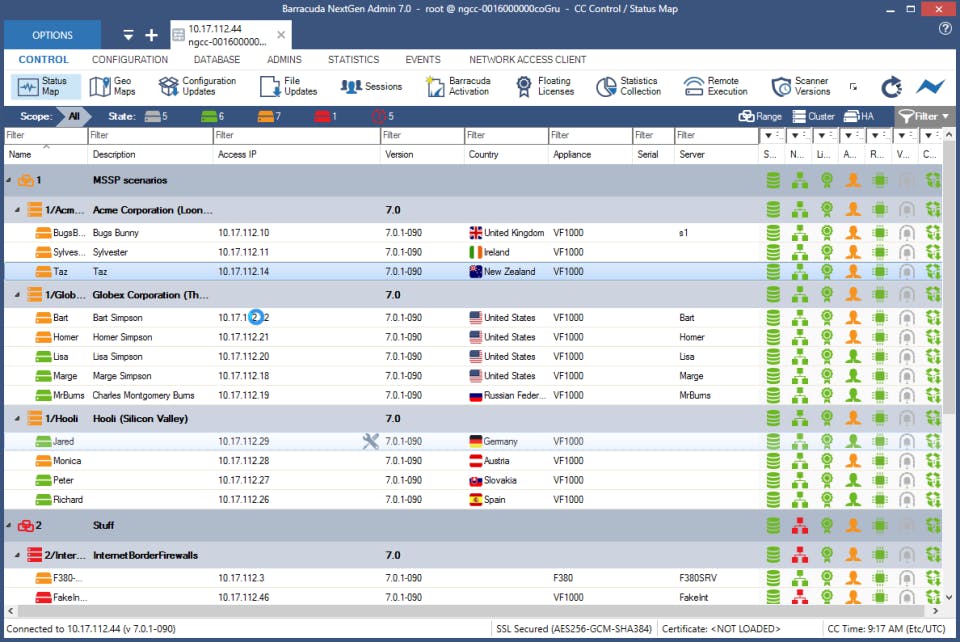Switch to the CONFIGURATION tab

coord(130,60)
